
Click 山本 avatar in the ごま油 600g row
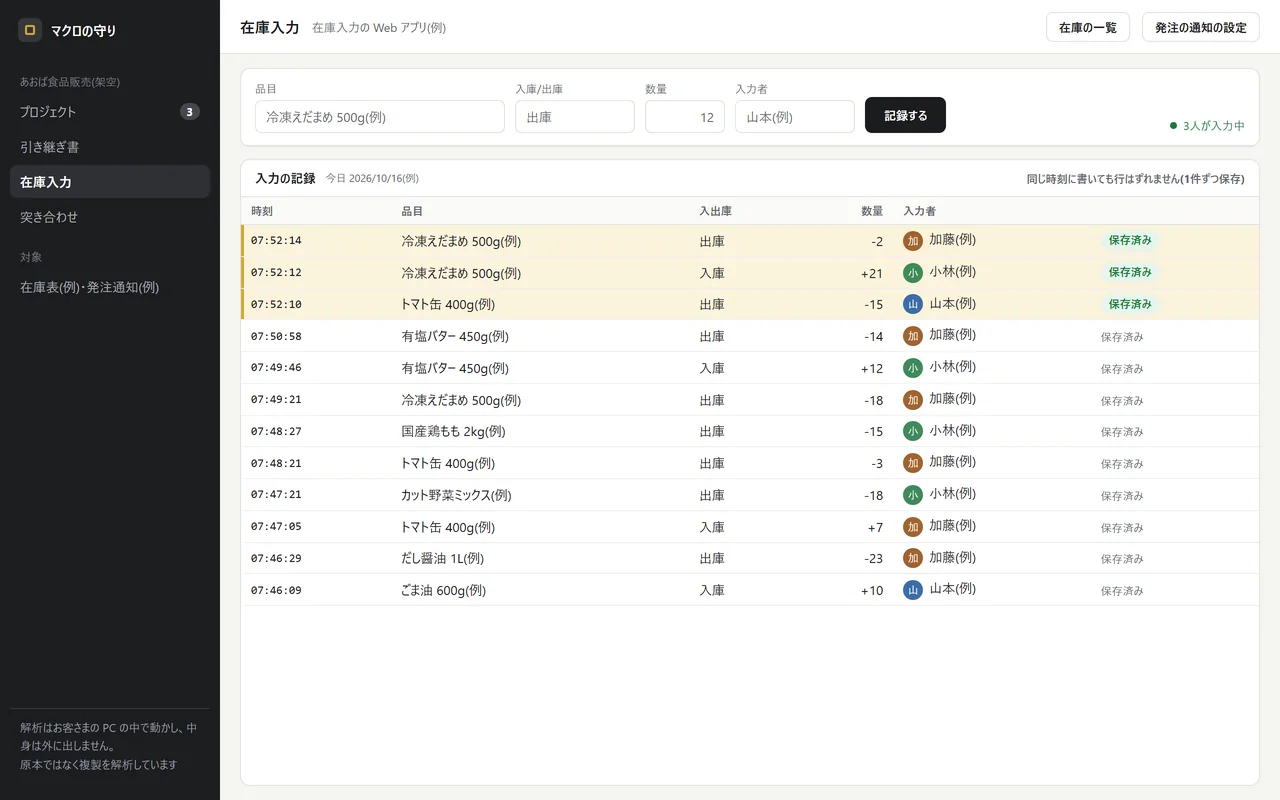click(913, 590)
